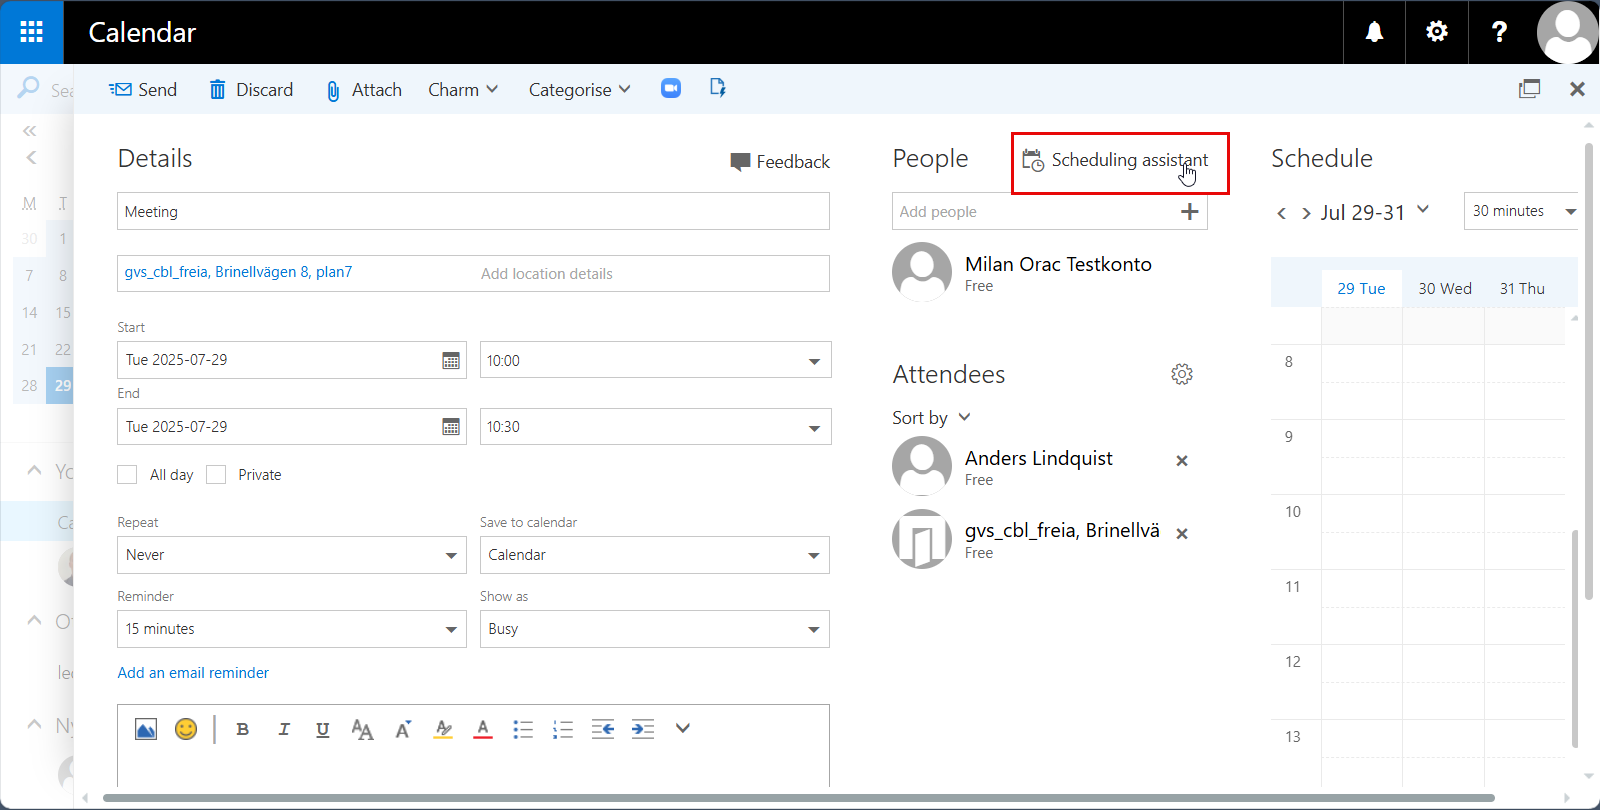
Task: Open the Attendees settings gear
Action: click(x=1182, y=374)
